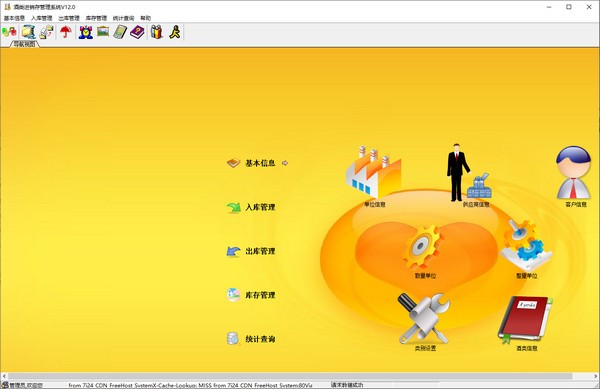Click the framed landscape picture toolbar icon
600x389 pixels.
pyautogui.click(x=103, y=31)
